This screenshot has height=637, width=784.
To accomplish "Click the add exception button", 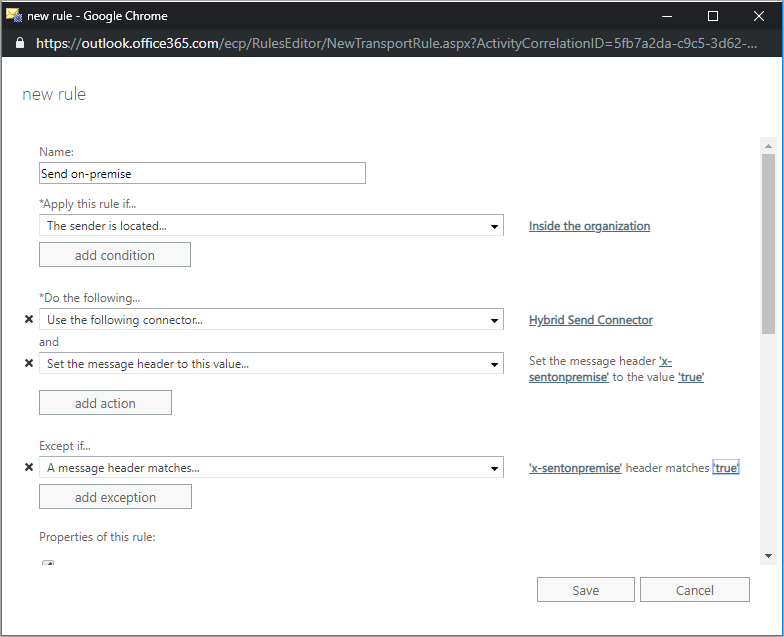I will [115, 497].
